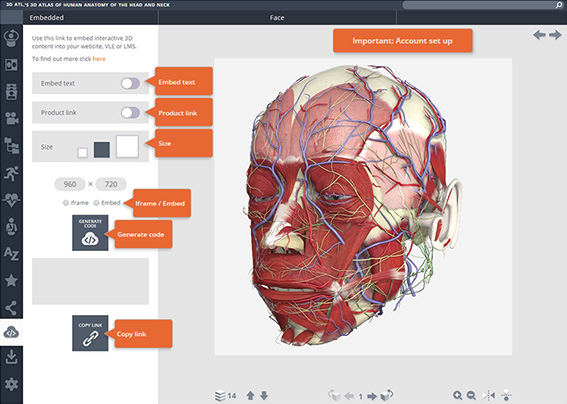The height and width of the screenshot is (404, 567).
Task: Click the center model icon bottom right
Action: tap(506, 395)
